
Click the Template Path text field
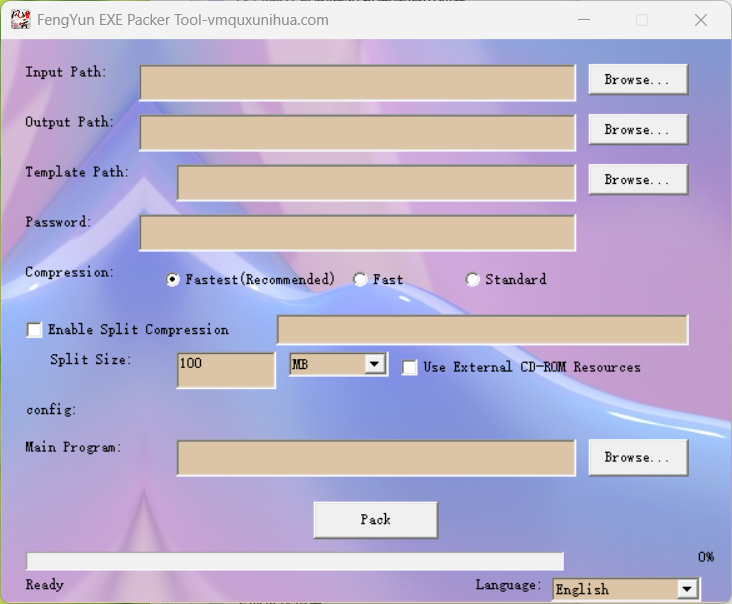tap(376, 183)
